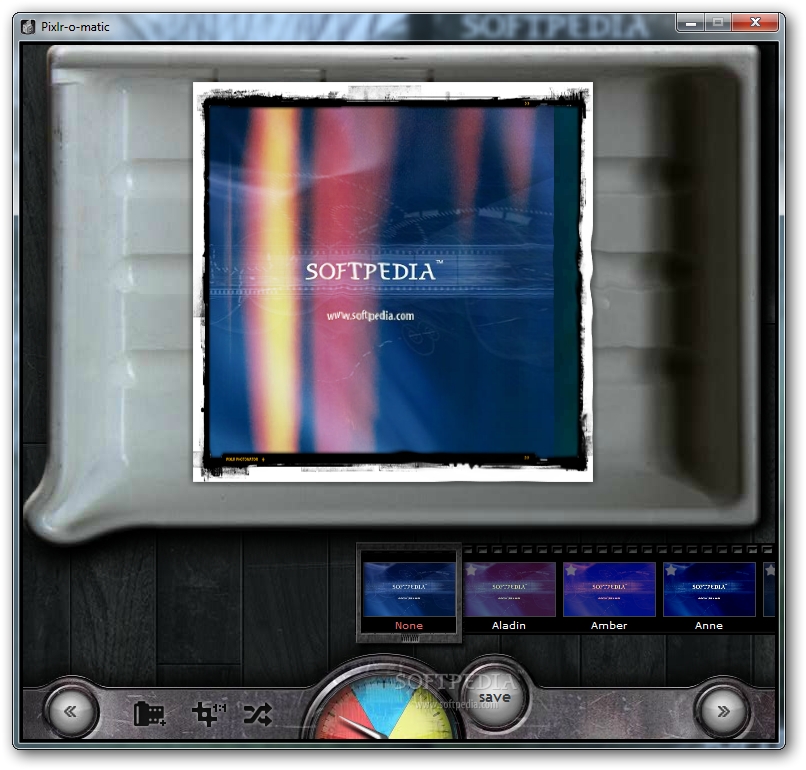Viewport: 806px width, 770px height.
Task: Click the Pixlr-o-matic title bar app icon
Action: click(x=28, y=27)
